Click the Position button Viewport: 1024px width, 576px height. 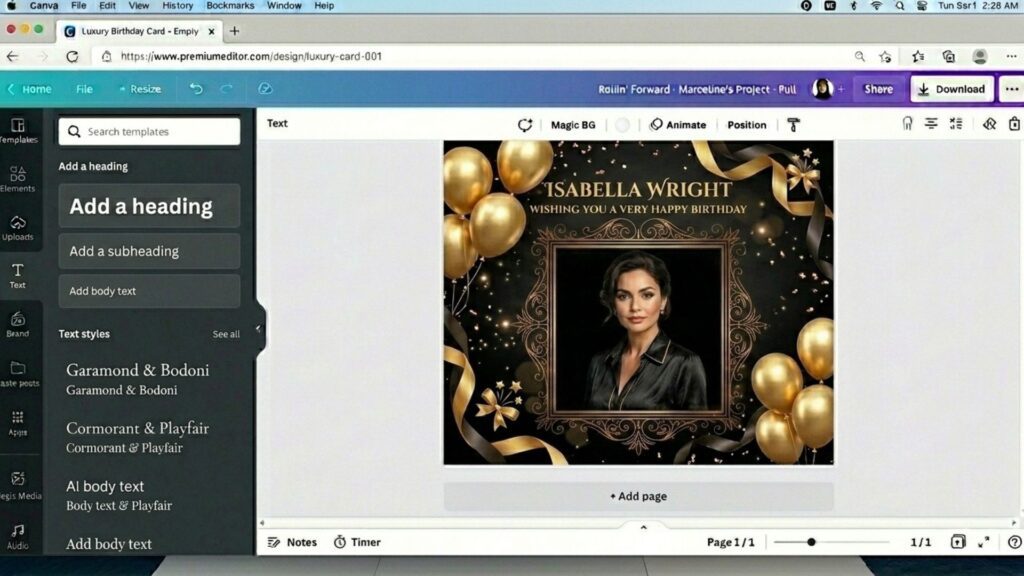(746, 125)
